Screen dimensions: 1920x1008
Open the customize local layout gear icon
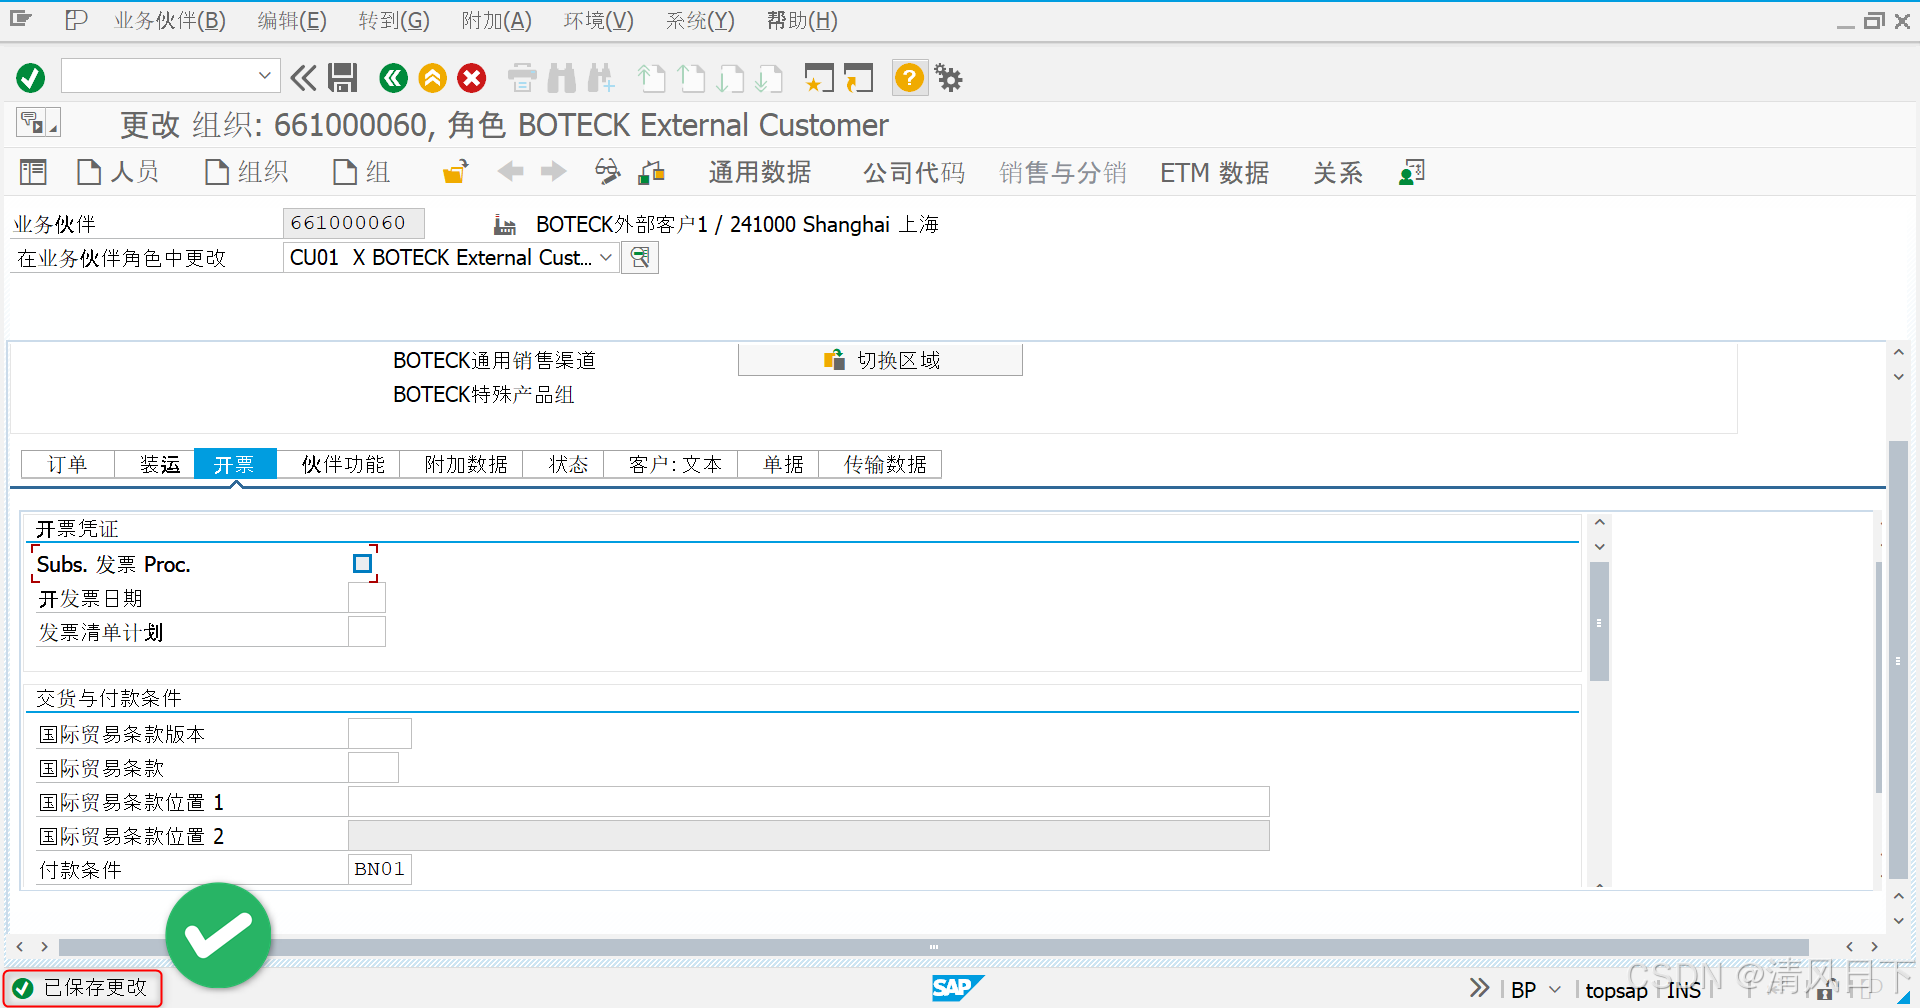(x=947, y=78)
